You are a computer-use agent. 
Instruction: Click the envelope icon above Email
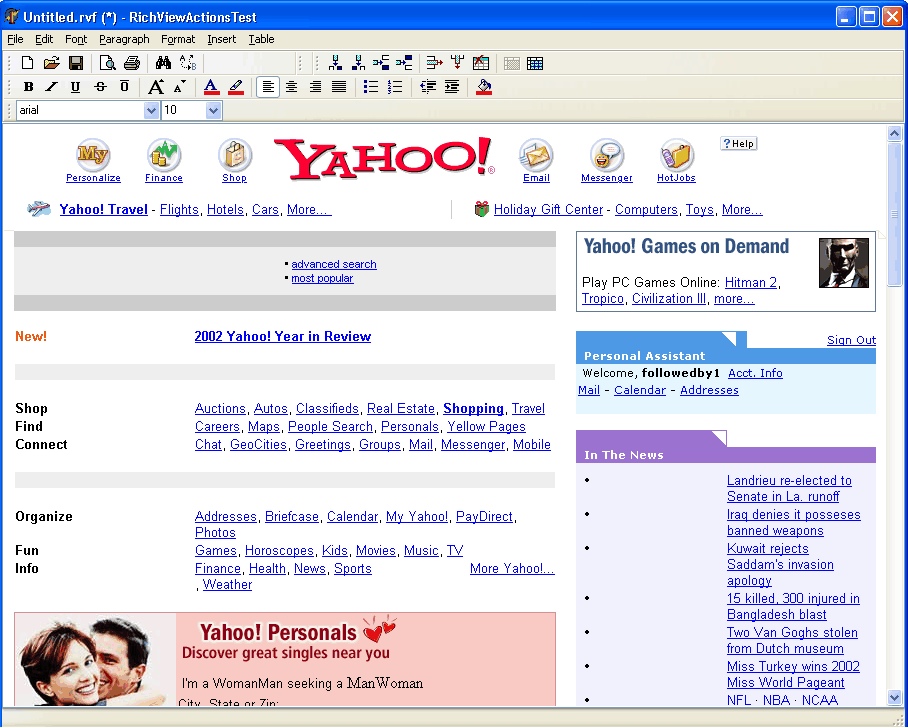coord(536,155)
